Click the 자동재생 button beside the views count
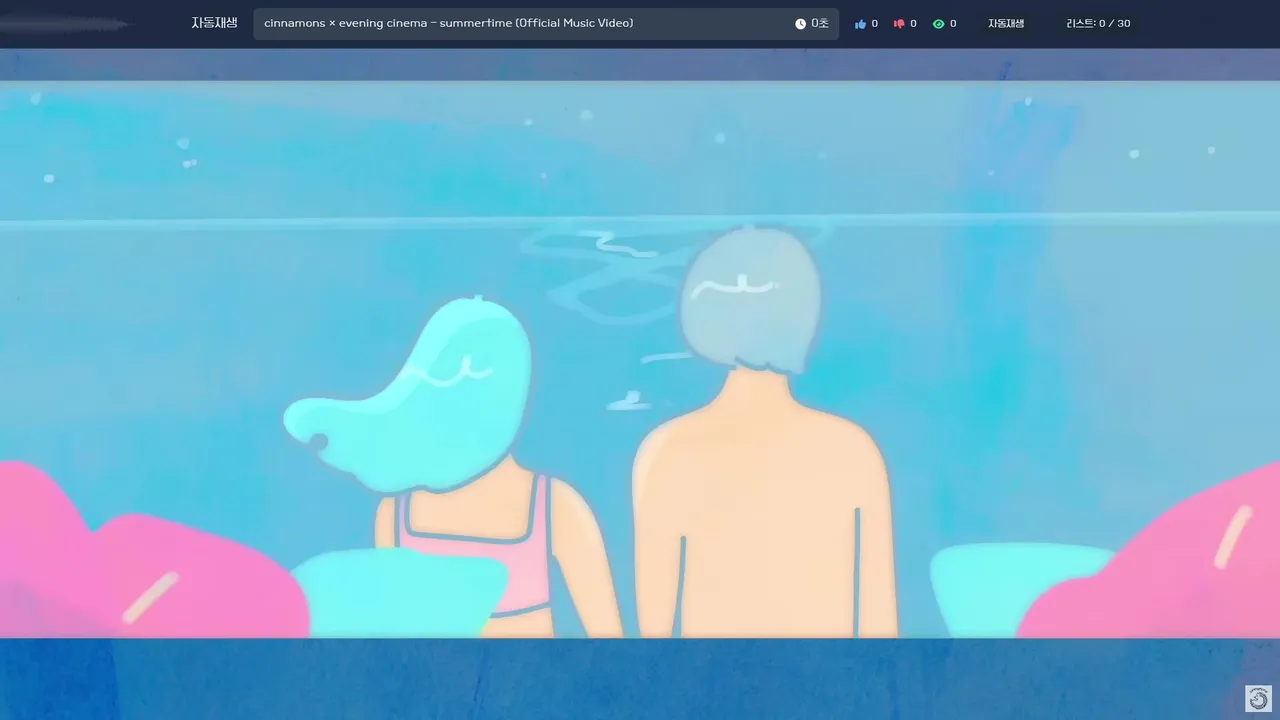The height and width of the screenshot is (720, 1280). (1006, 24)
